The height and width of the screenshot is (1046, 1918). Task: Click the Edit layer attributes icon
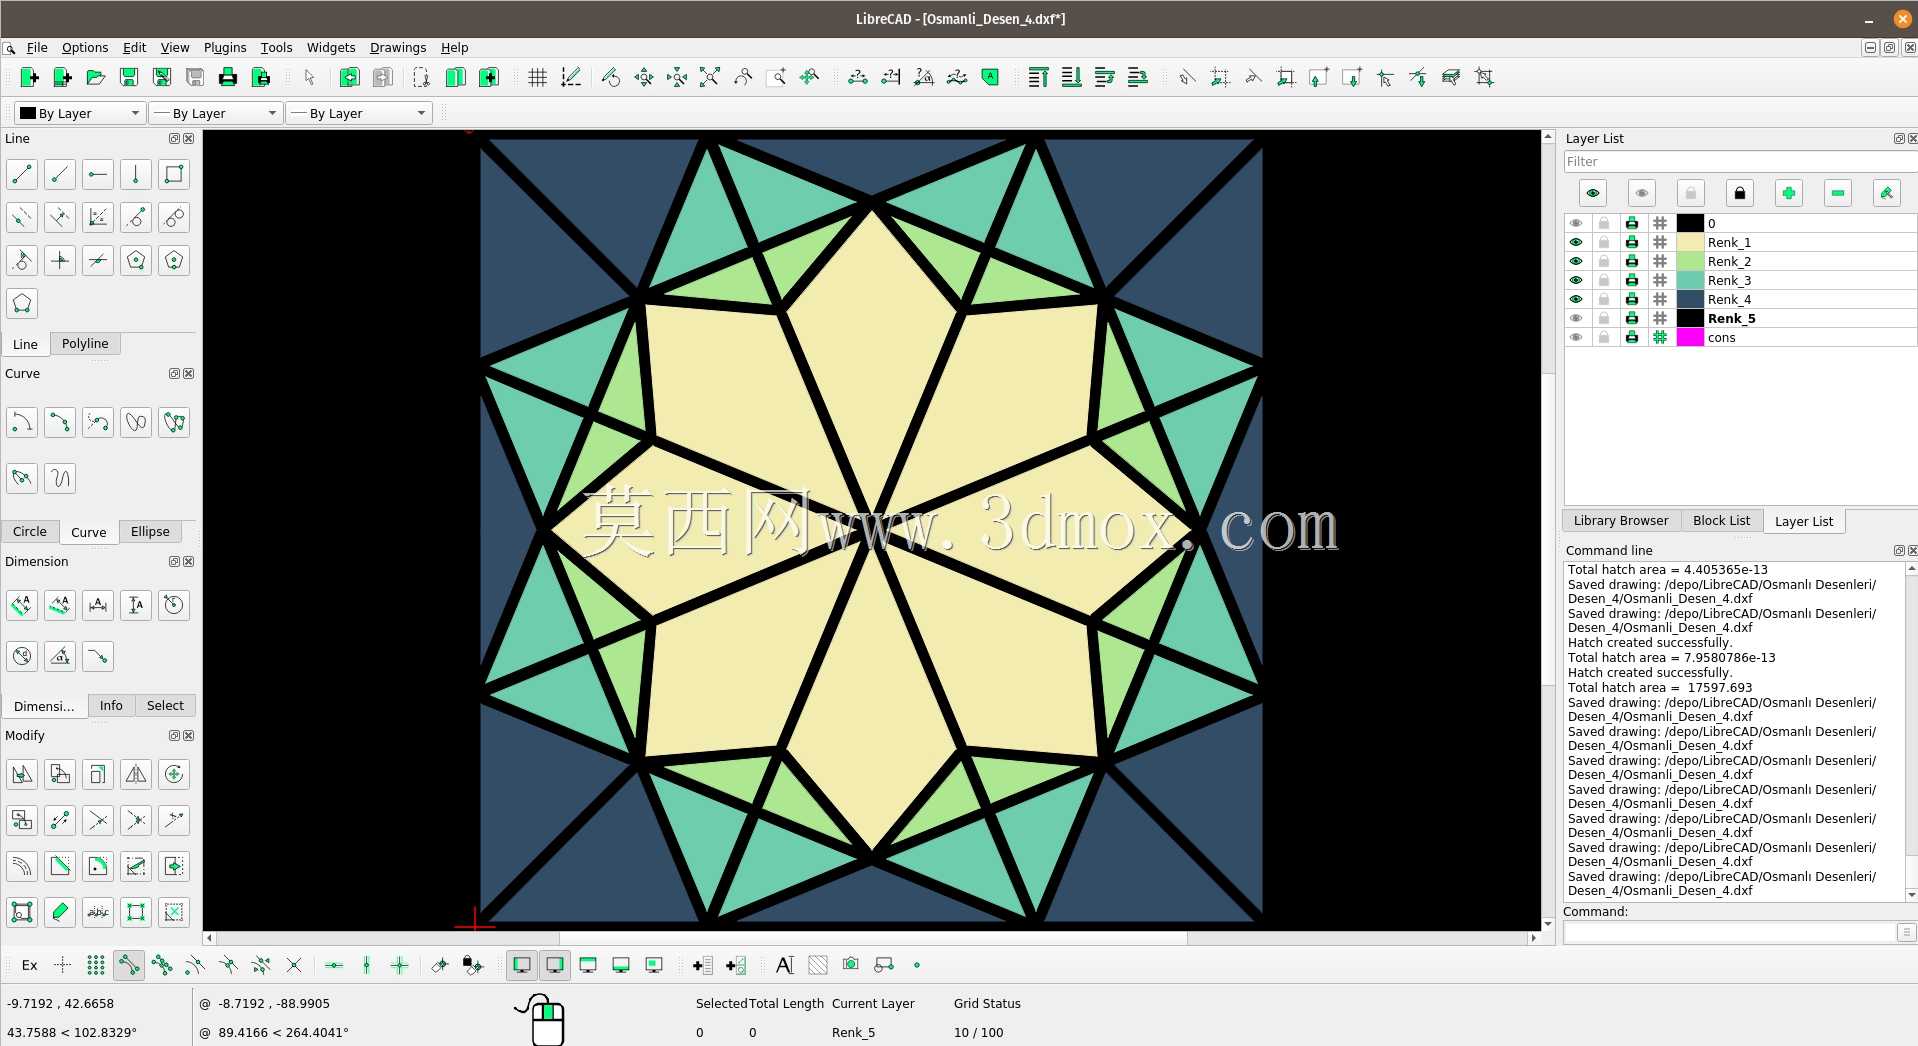[x=1887, y=193]
